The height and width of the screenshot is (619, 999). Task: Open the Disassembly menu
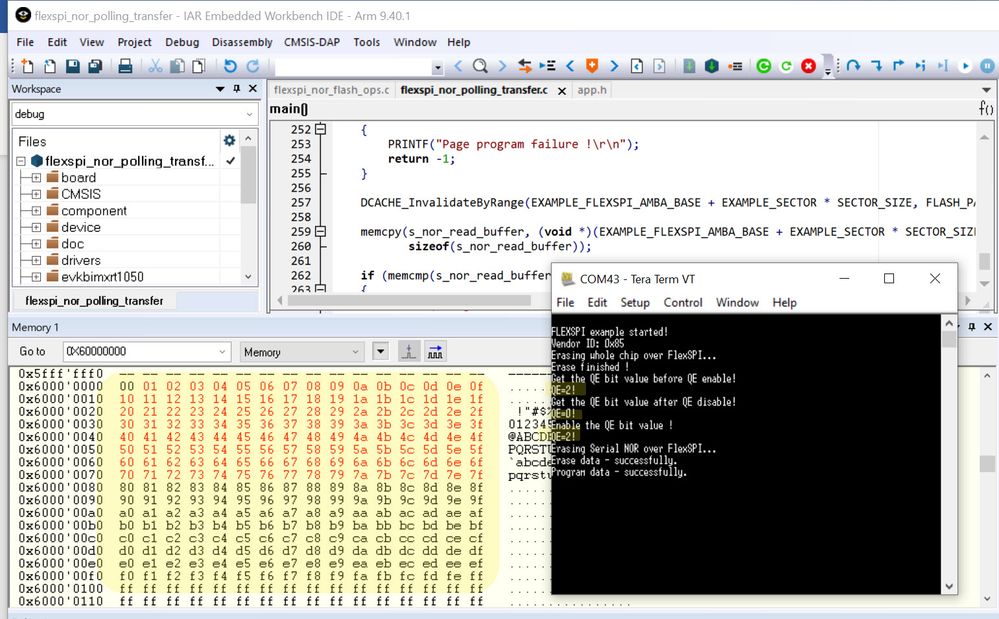pos(242,42)
